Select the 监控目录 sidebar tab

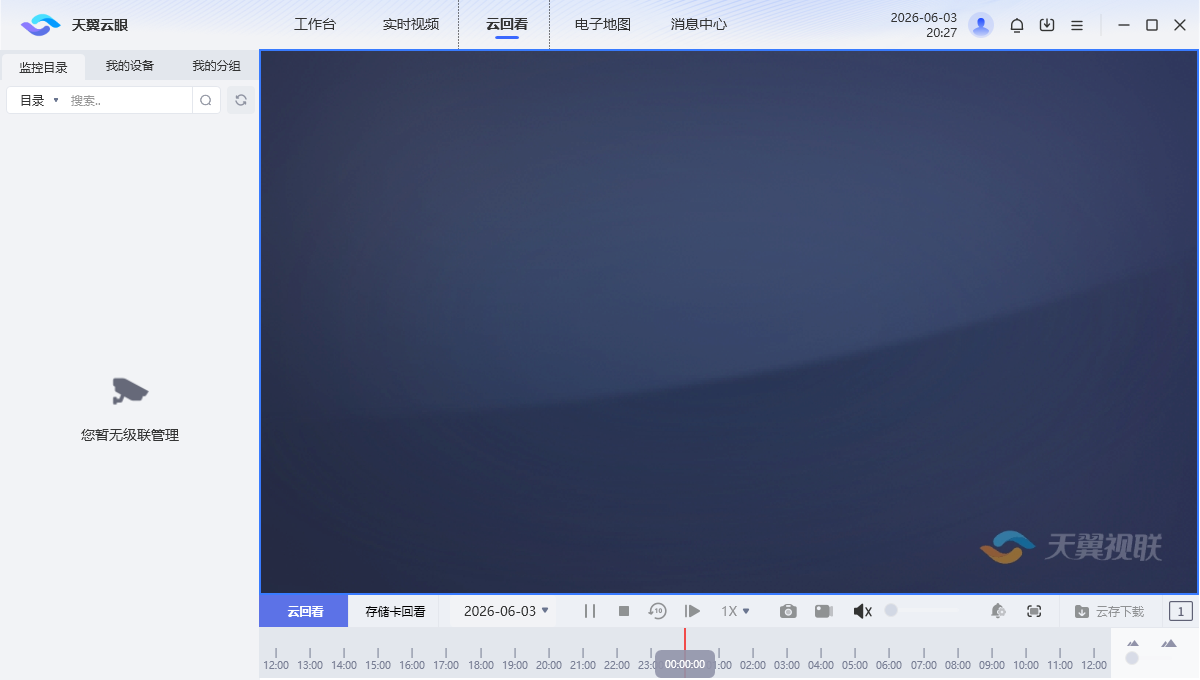[43, 67]
